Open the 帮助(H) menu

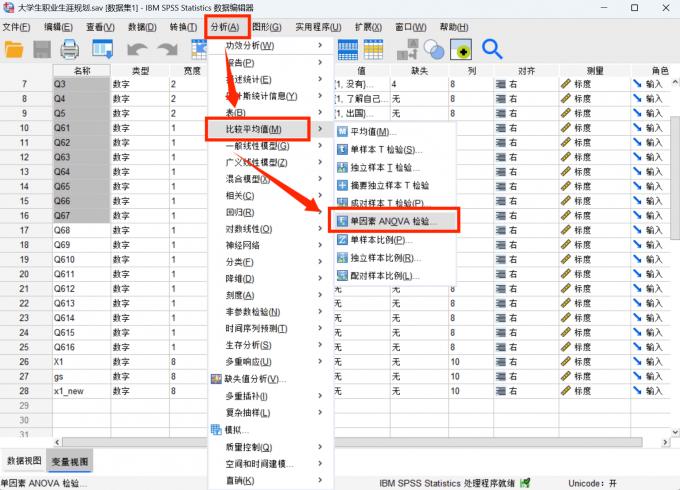454,27
